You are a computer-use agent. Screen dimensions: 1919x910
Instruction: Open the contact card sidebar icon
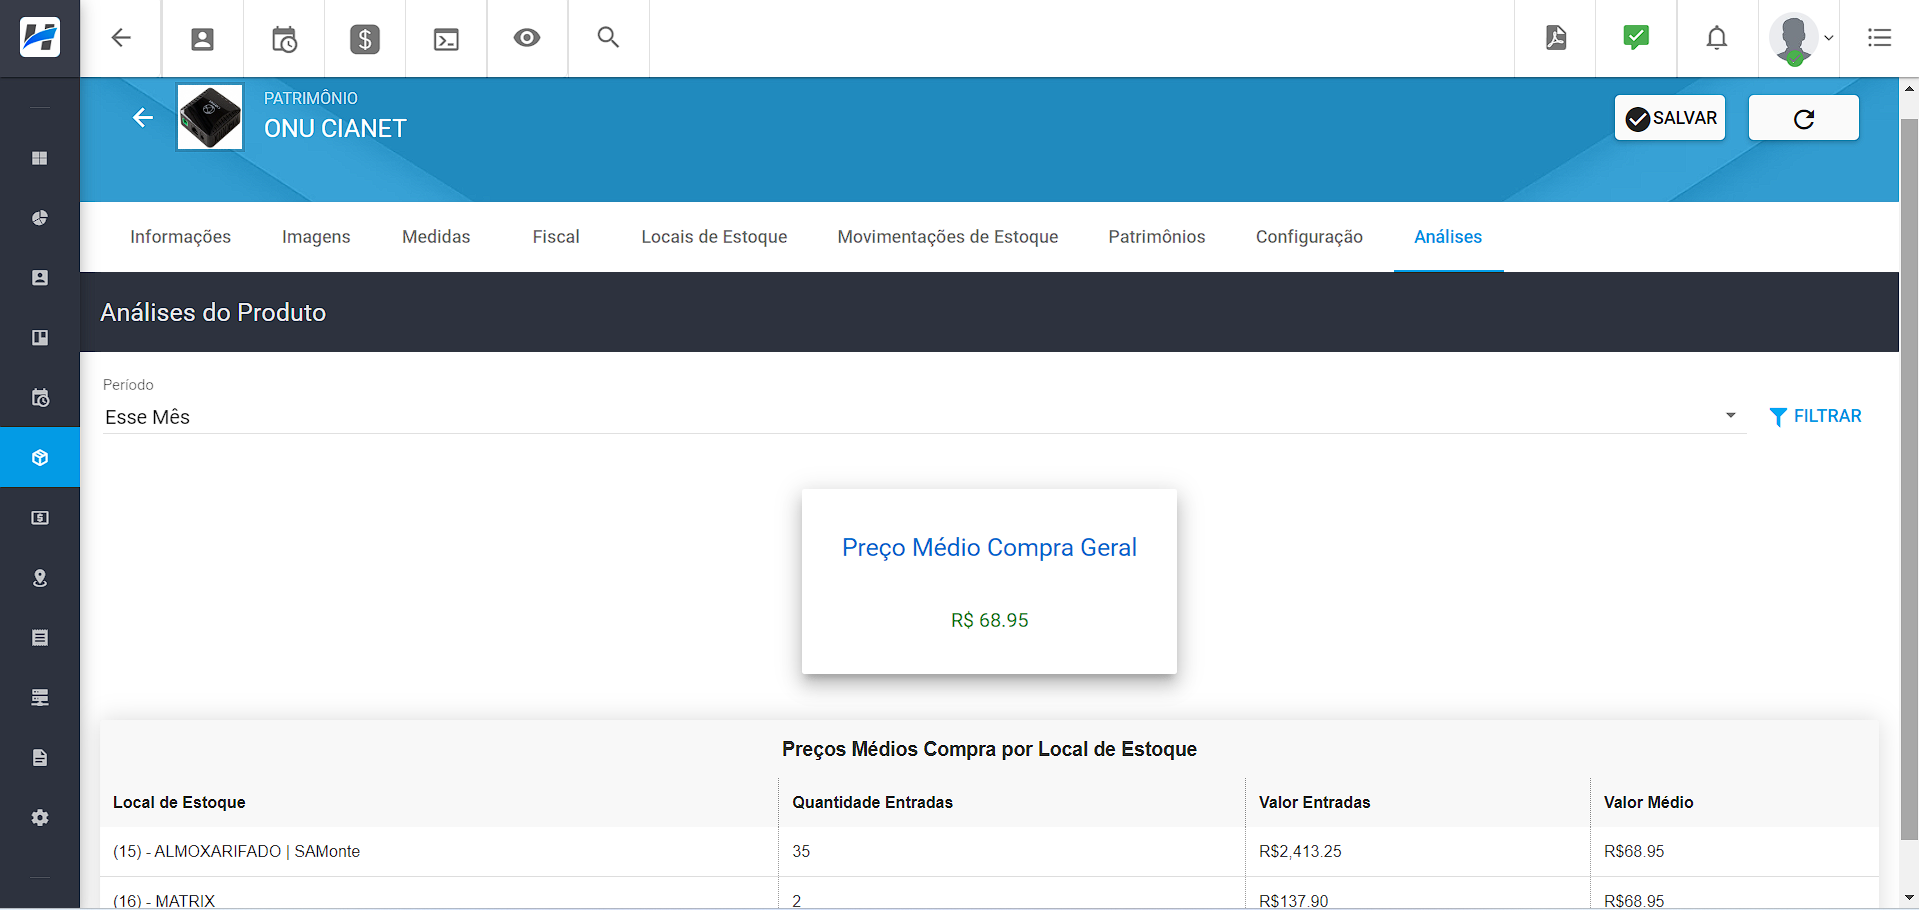[40, 278]
